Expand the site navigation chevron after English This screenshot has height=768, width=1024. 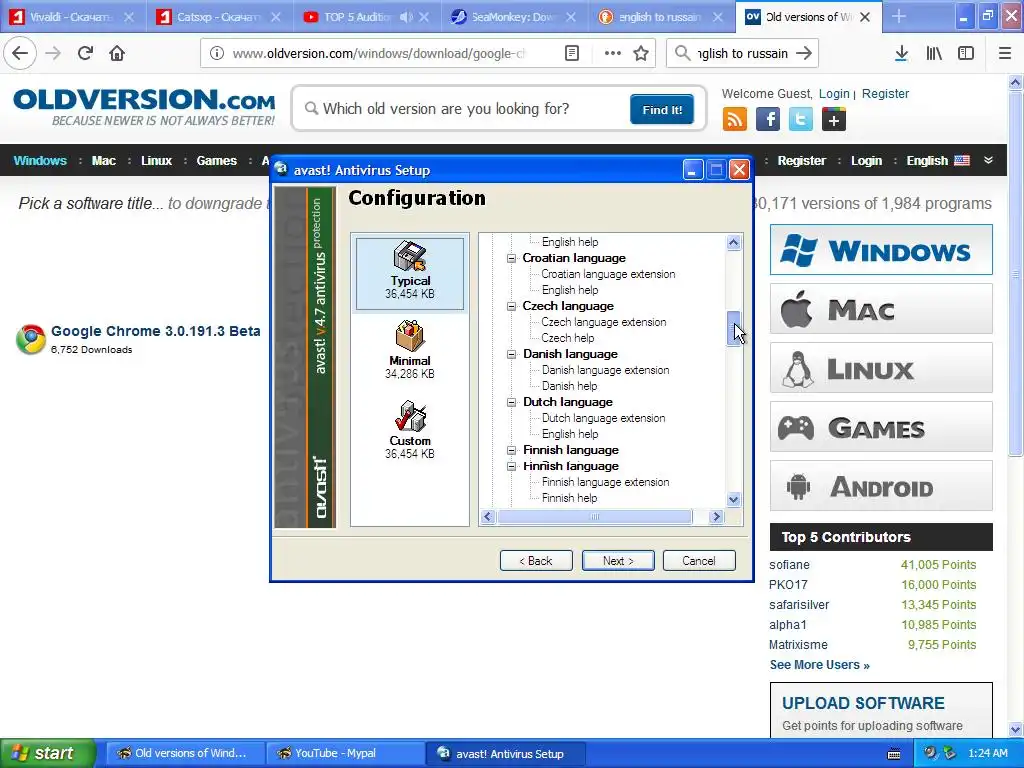tap(988, 161)
